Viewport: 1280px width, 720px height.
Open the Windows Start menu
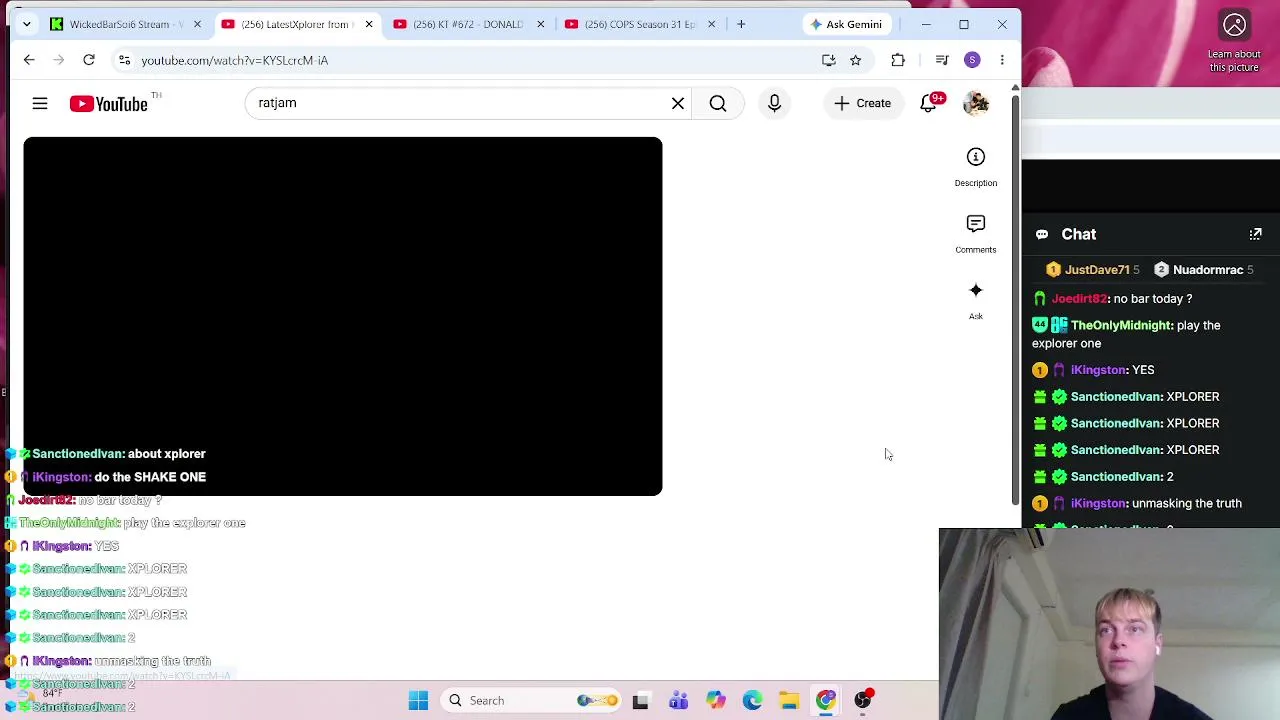click(418, 701)
